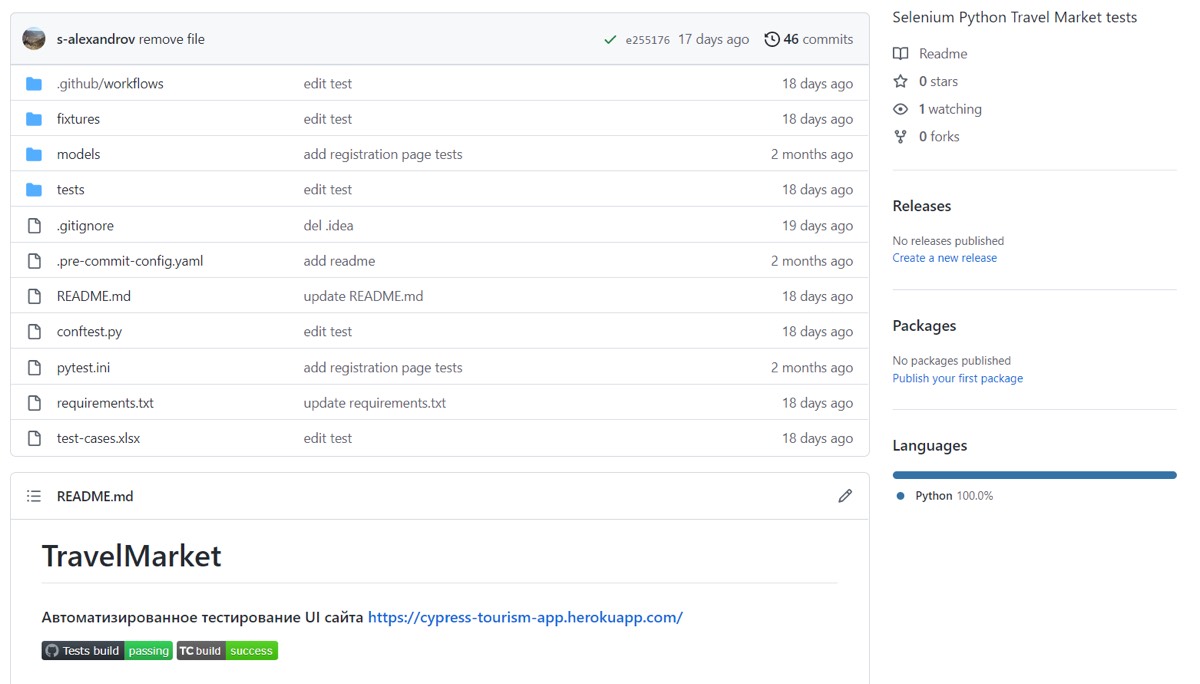Click Publish your first package link
The height and width of the screenshot is (684, 1200).
pos(957,379)
